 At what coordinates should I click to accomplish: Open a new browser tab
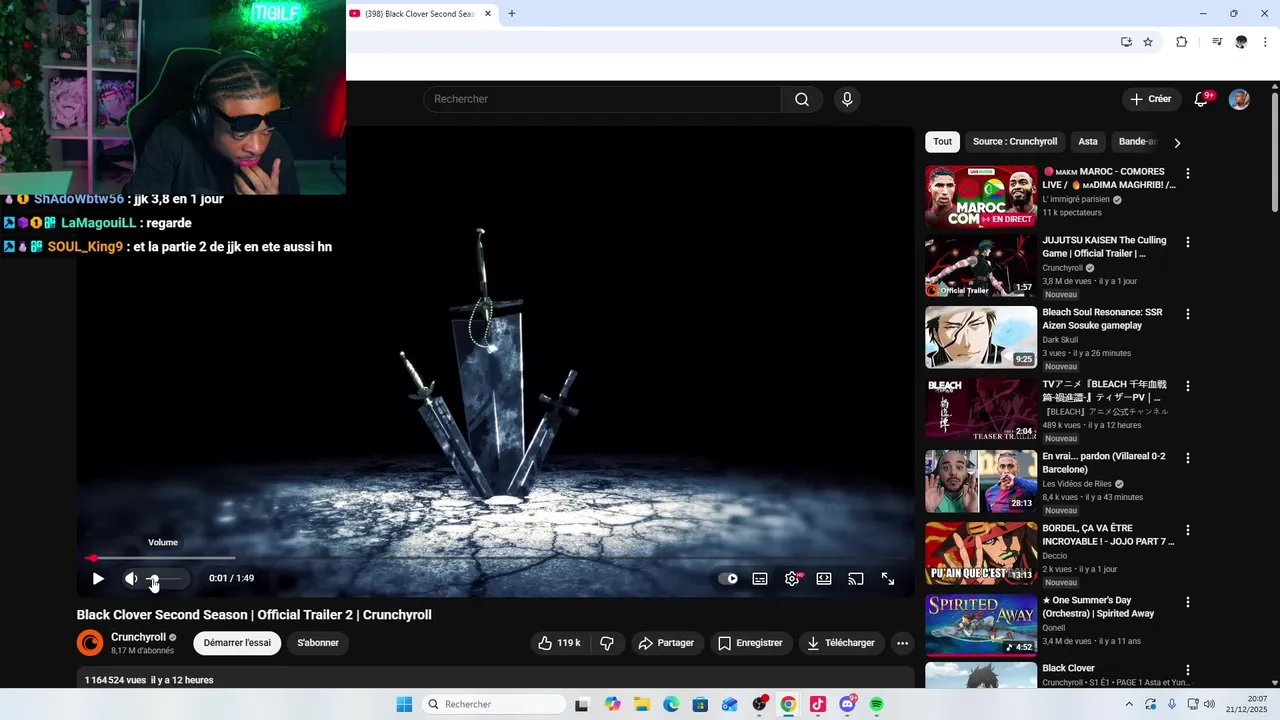point(512,14)
